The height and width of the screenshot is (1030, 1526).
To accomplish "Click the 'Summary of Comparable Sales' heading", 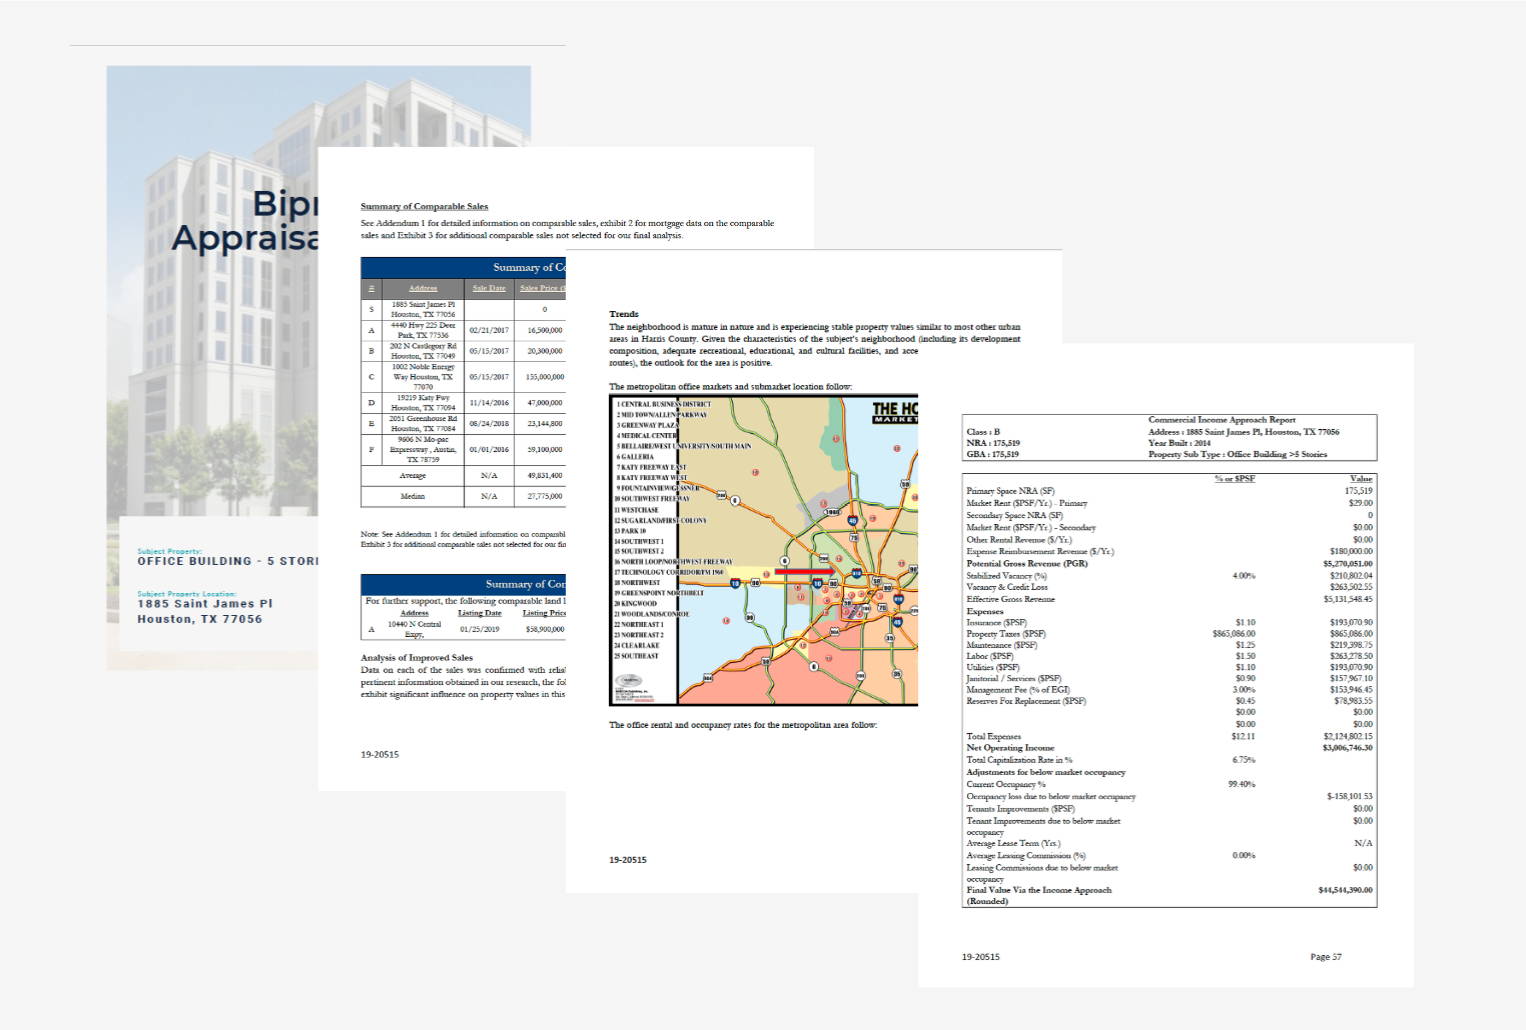I will (424, 207).
